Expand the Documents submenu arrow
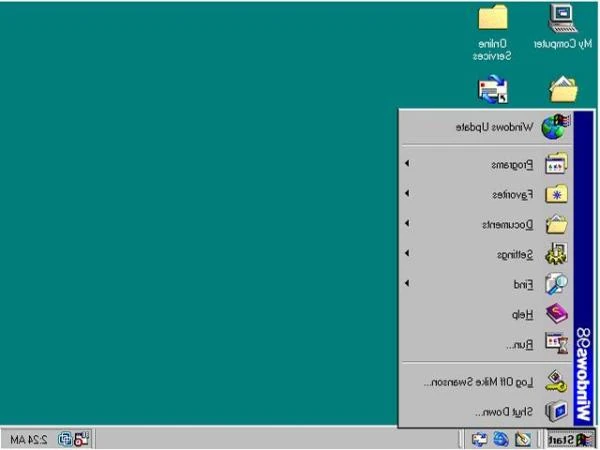 pyautogui.click(x=407, y=223)
